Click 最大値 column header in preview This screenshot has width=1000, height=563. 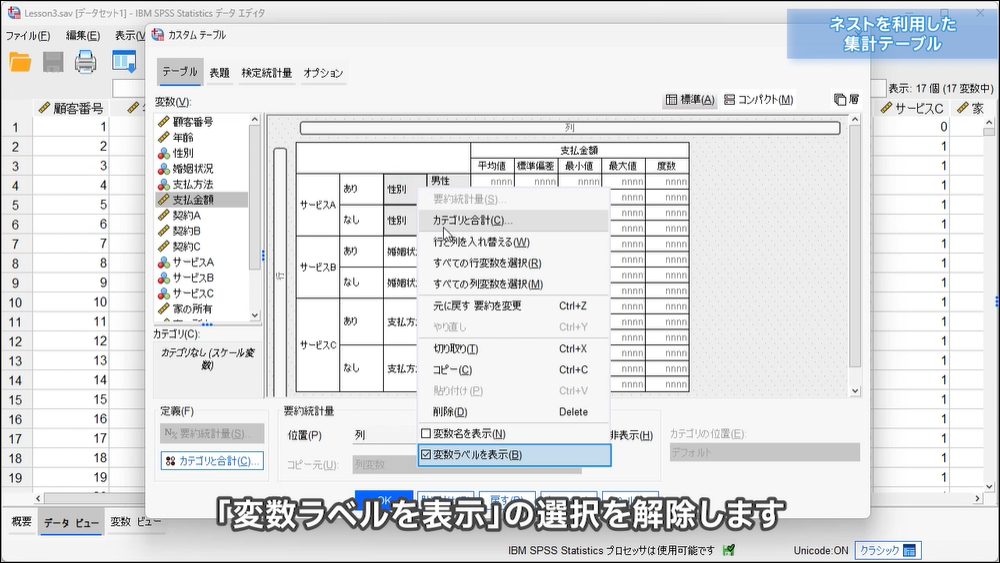(623, 166)
